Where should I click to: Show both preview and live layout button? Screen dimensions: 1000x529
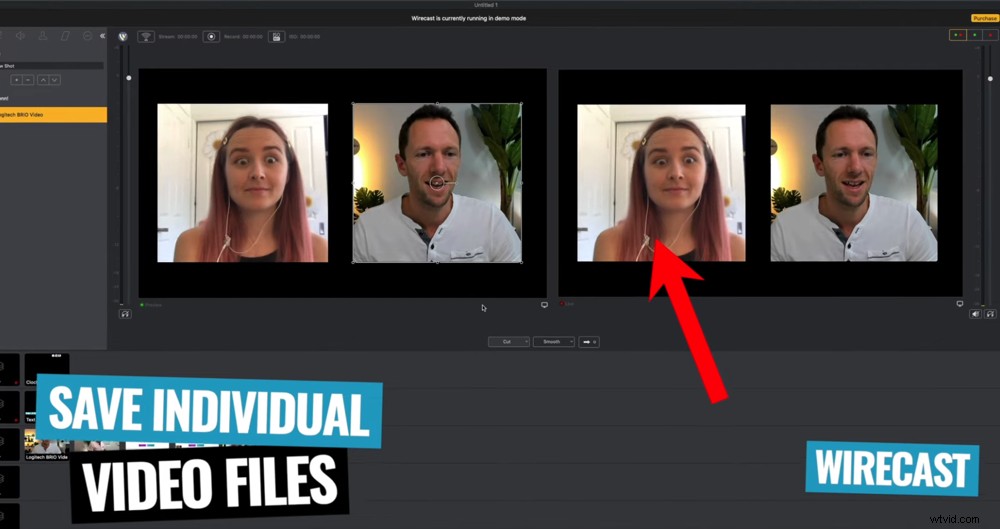coord(957,36)
